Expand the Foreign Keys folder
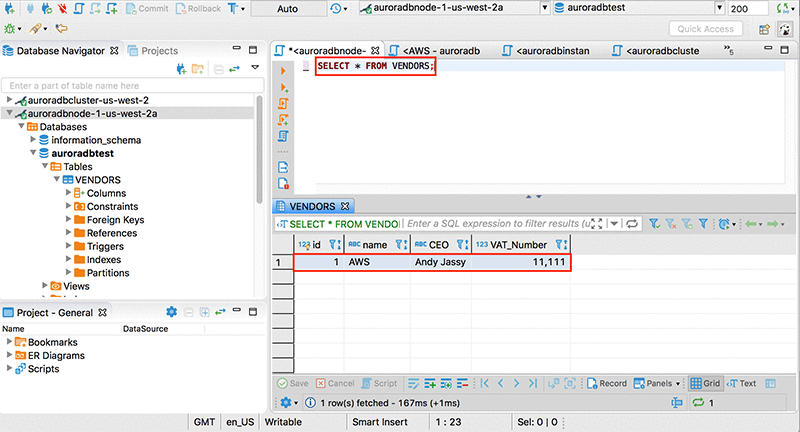This screenshot has height=432, width=800. pos(68,219)
